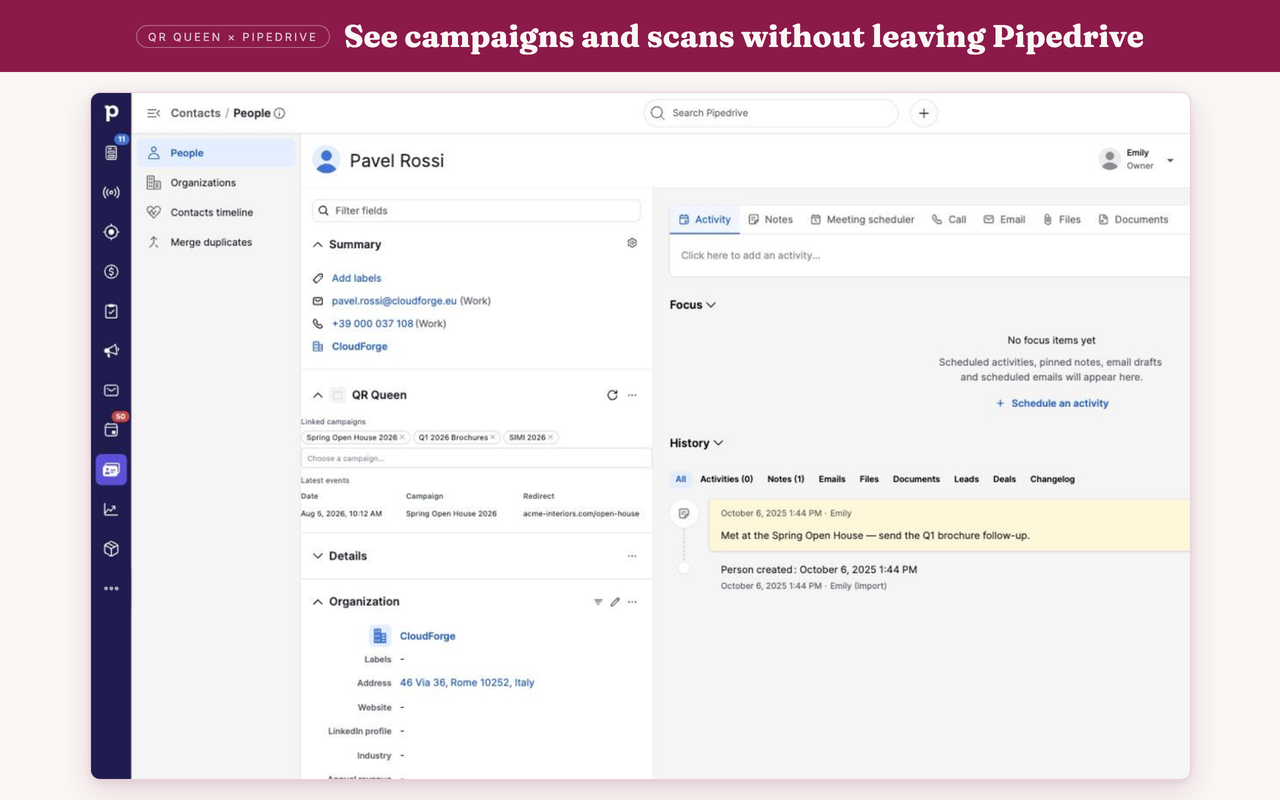Open Products box icon
1280x800 pixels.
click(111, 549)
